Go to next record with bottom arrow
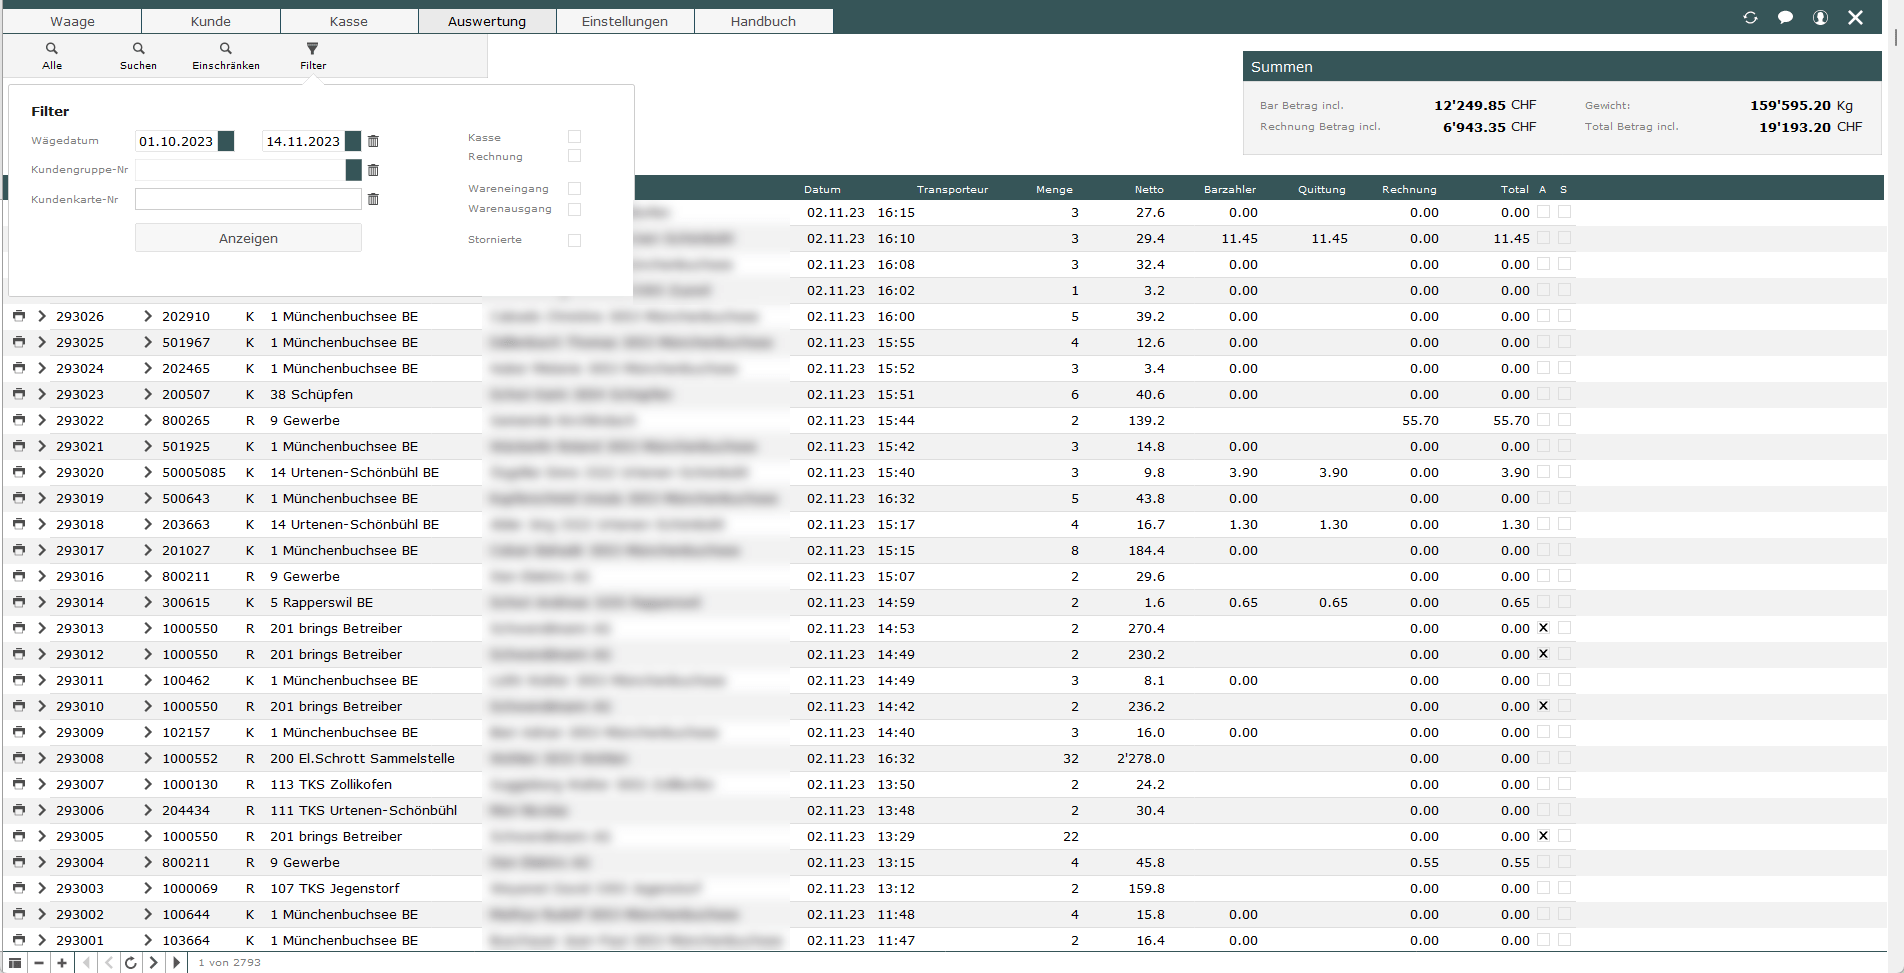 153,963
